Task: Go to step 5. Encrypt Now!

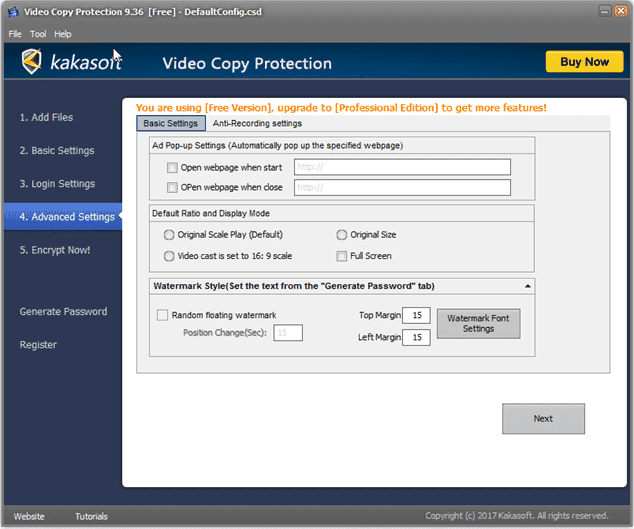Action: click(55, 250)
